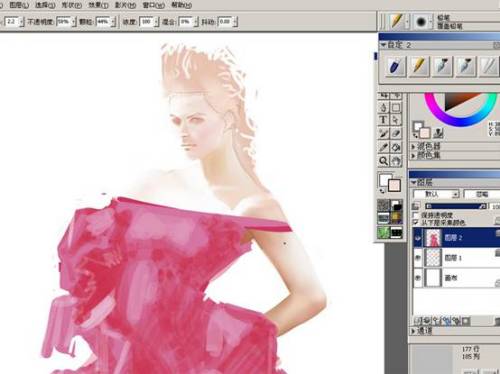Select the Grabber hand tool
This screenshot has width=500, height=374.
[396, 161]
